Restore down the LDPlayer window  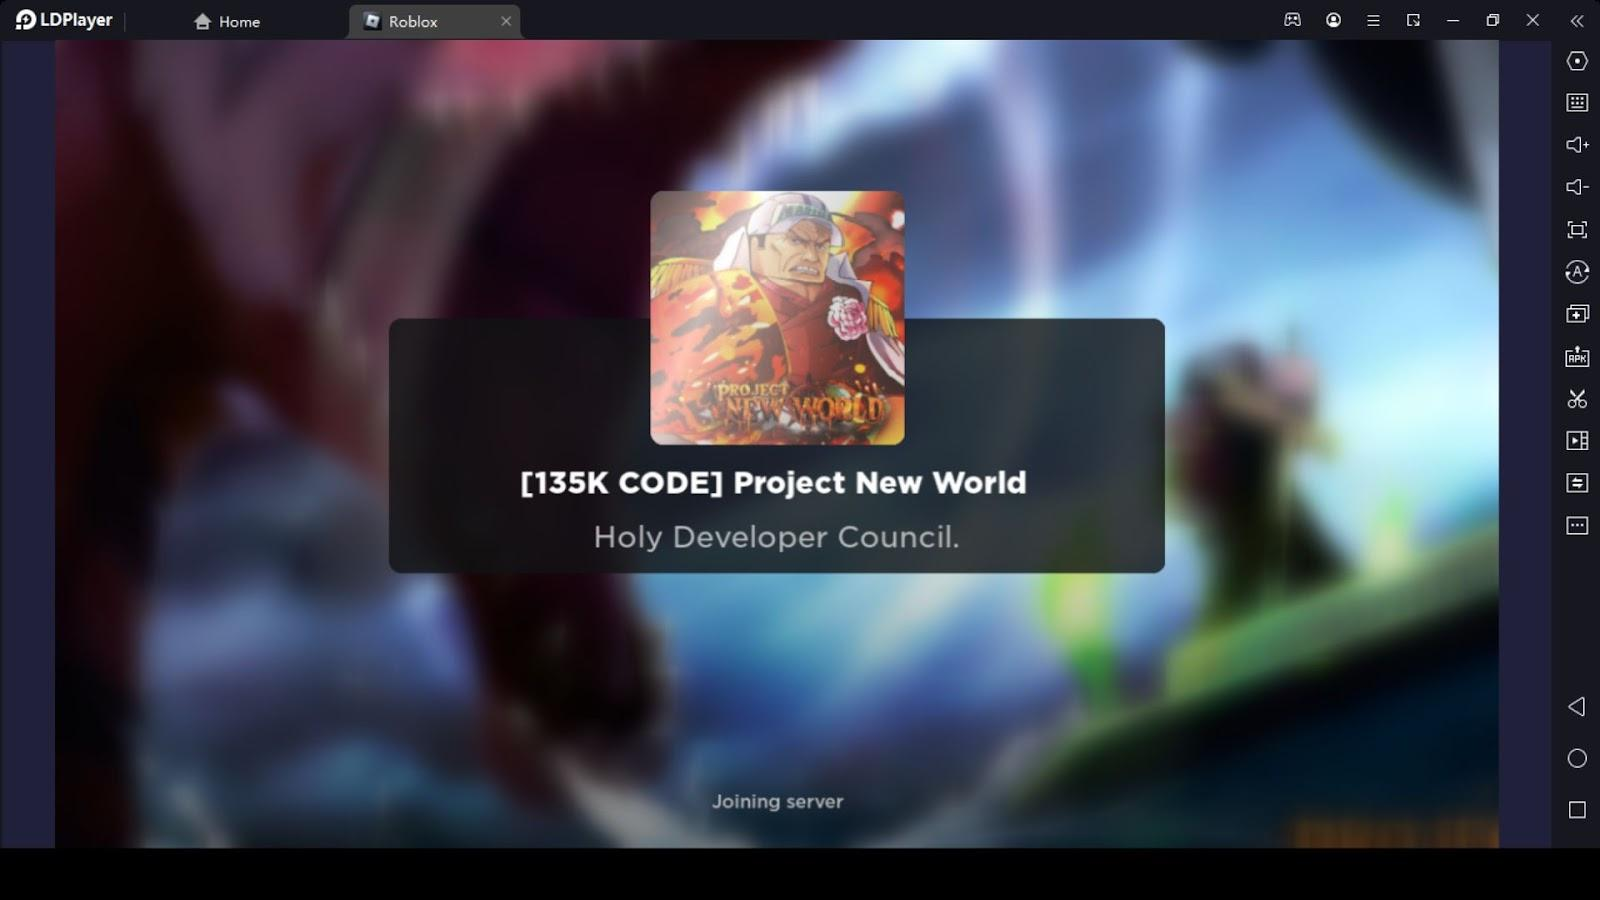tap(1493, 20)
